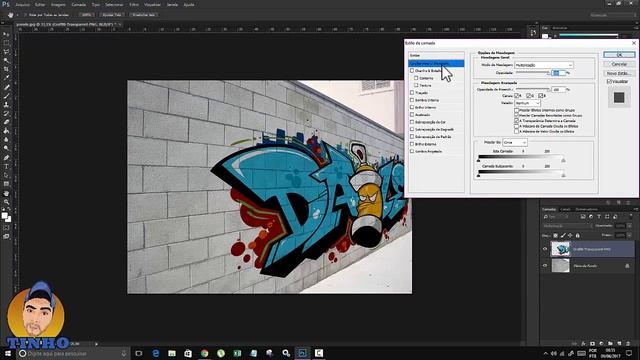The width and height of the screenshot is (640, 360).
Task: Open the Editar menu
Action: tap(40, 4)
